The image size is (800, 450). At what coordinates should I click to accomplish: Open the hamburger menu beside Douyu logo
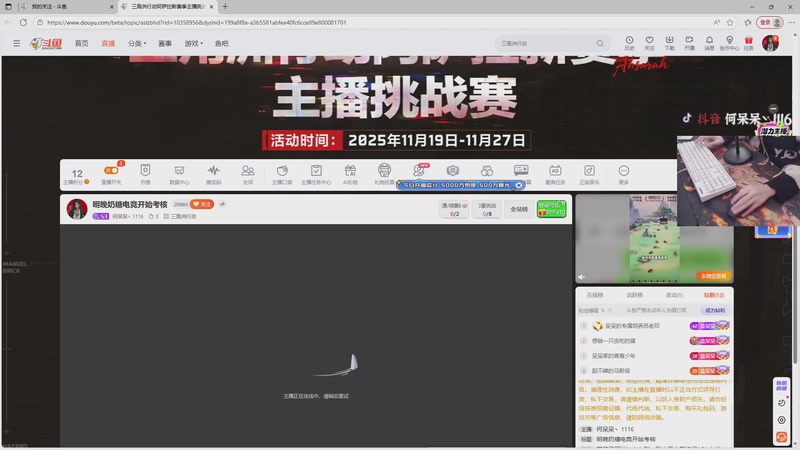16,43
